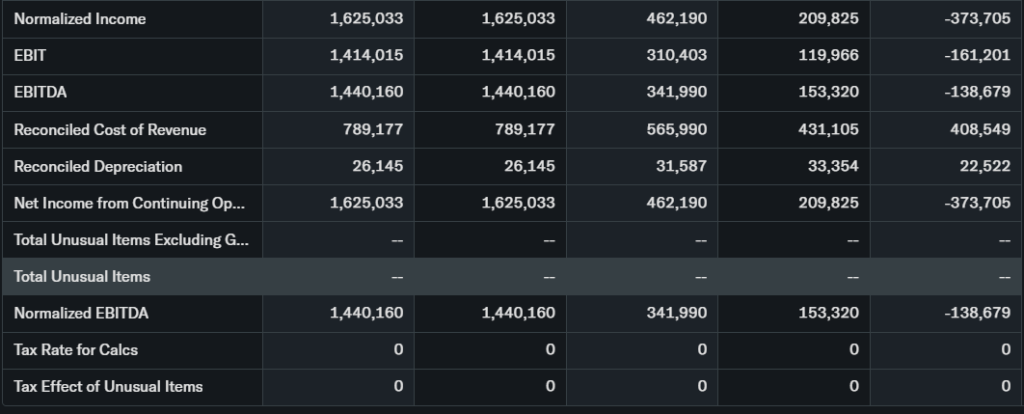Select cost of revenue value 408,549

pos(980,129)
